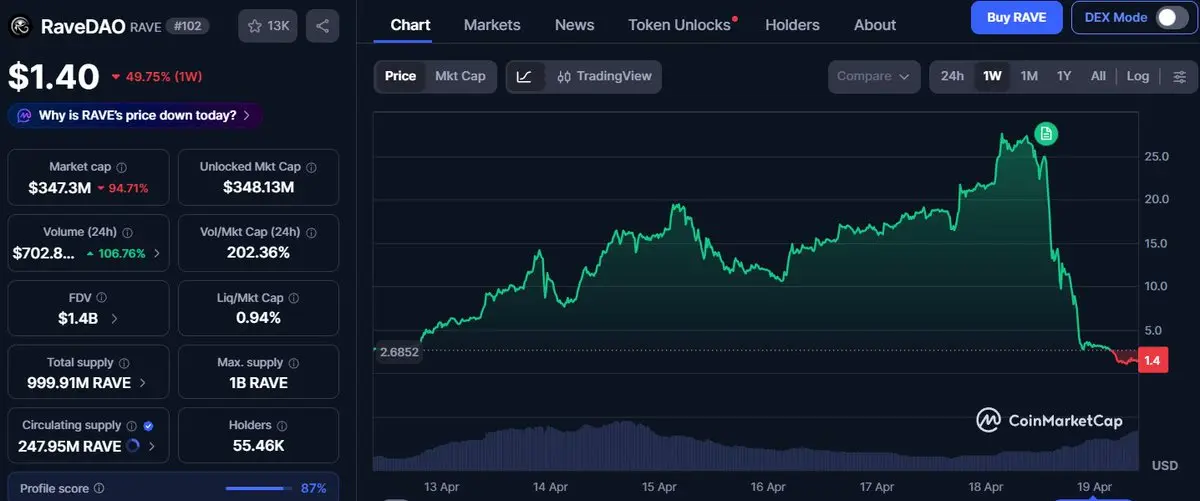Select Price chart view

[400, 76]
